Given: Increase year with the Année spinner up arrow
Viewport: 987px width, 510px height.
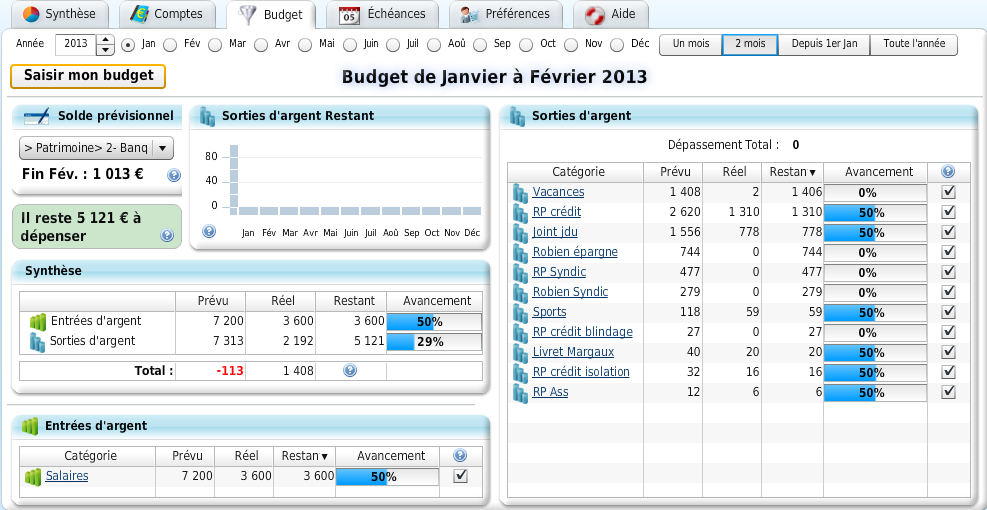Looking at the screenshot, I should pos(105,40).
